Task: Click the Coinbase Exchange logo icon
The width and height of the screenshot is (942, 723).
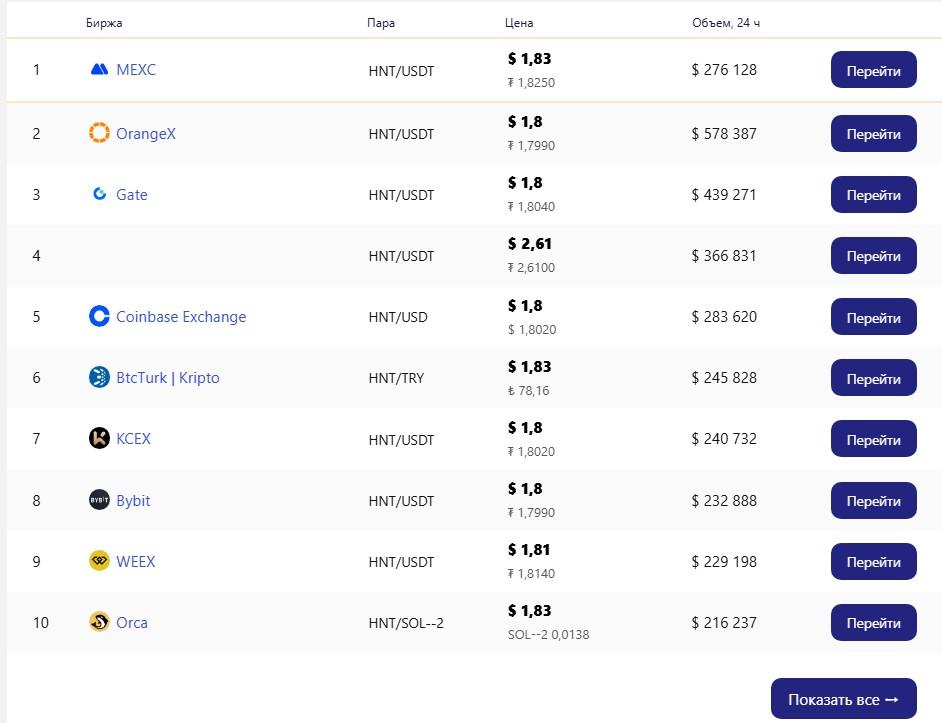Action: 99,317
